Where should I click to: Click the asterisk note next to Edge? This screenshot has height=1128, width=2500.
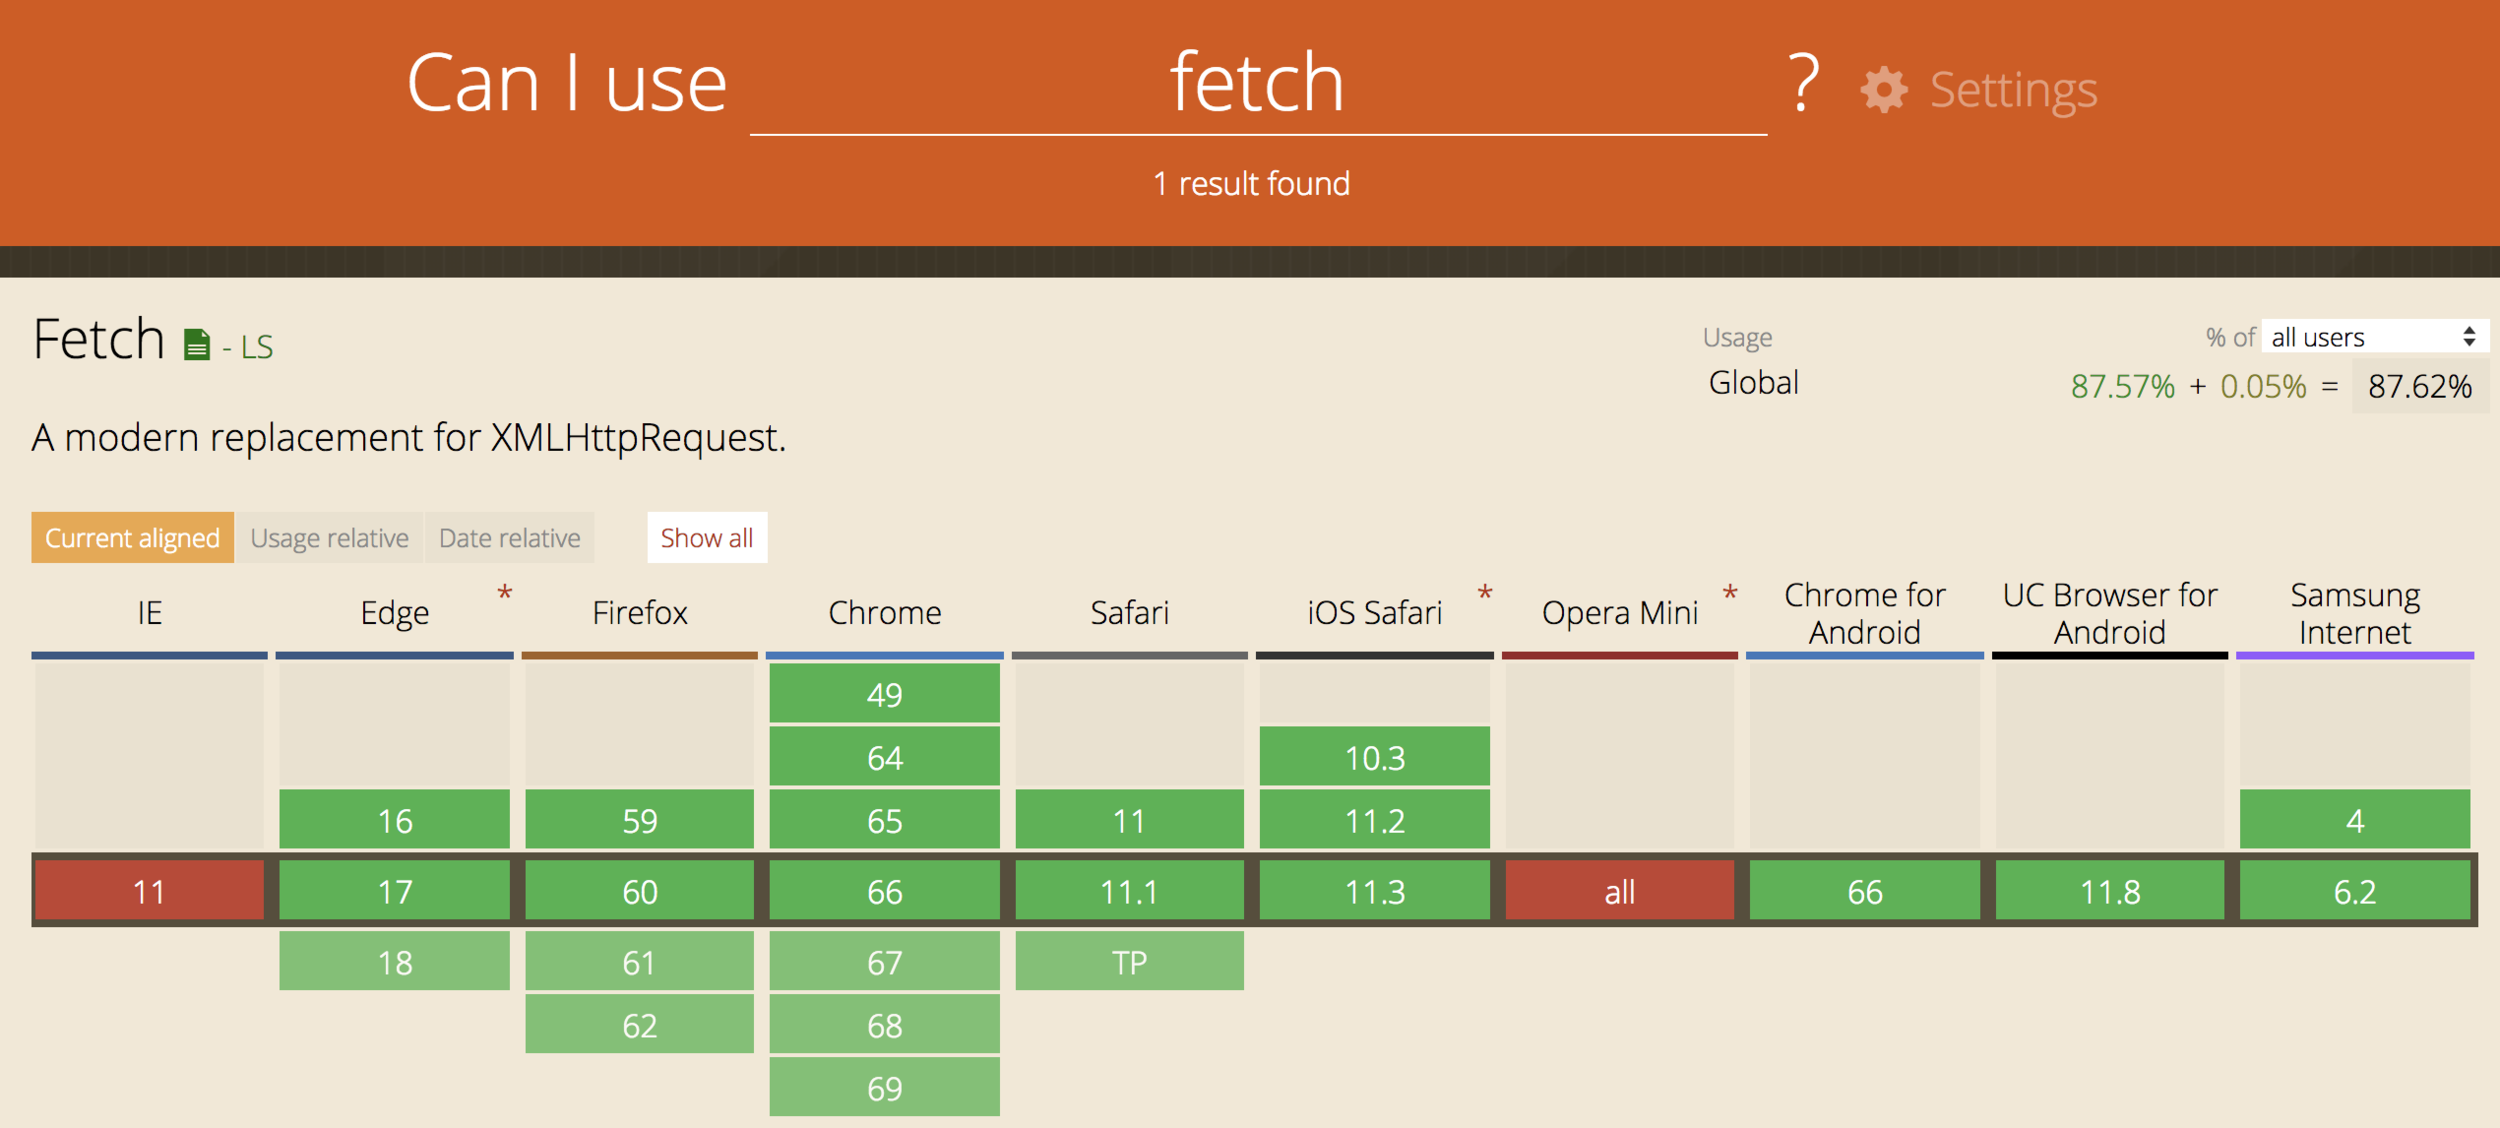point(504,595)
